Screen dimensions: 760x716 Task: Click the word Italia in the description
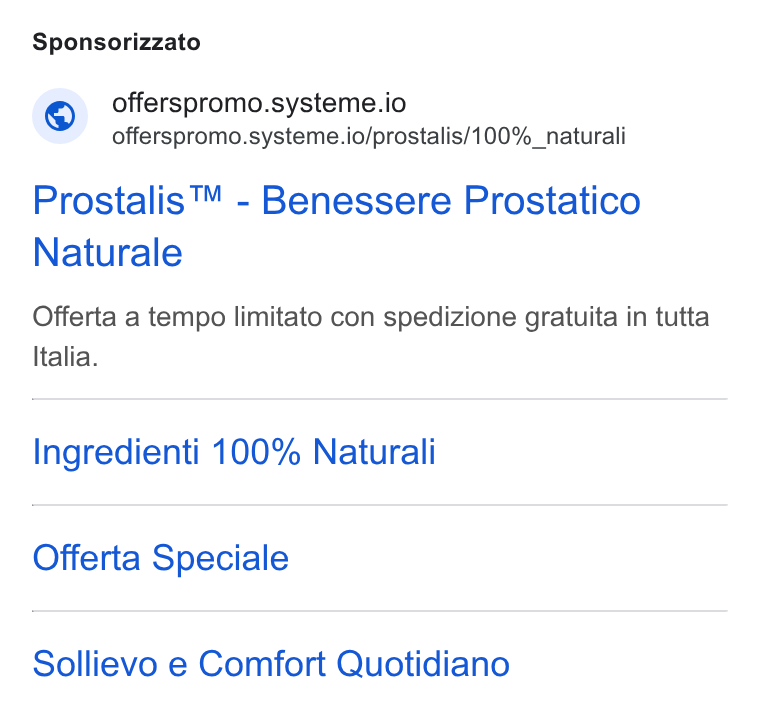(65, 357)
